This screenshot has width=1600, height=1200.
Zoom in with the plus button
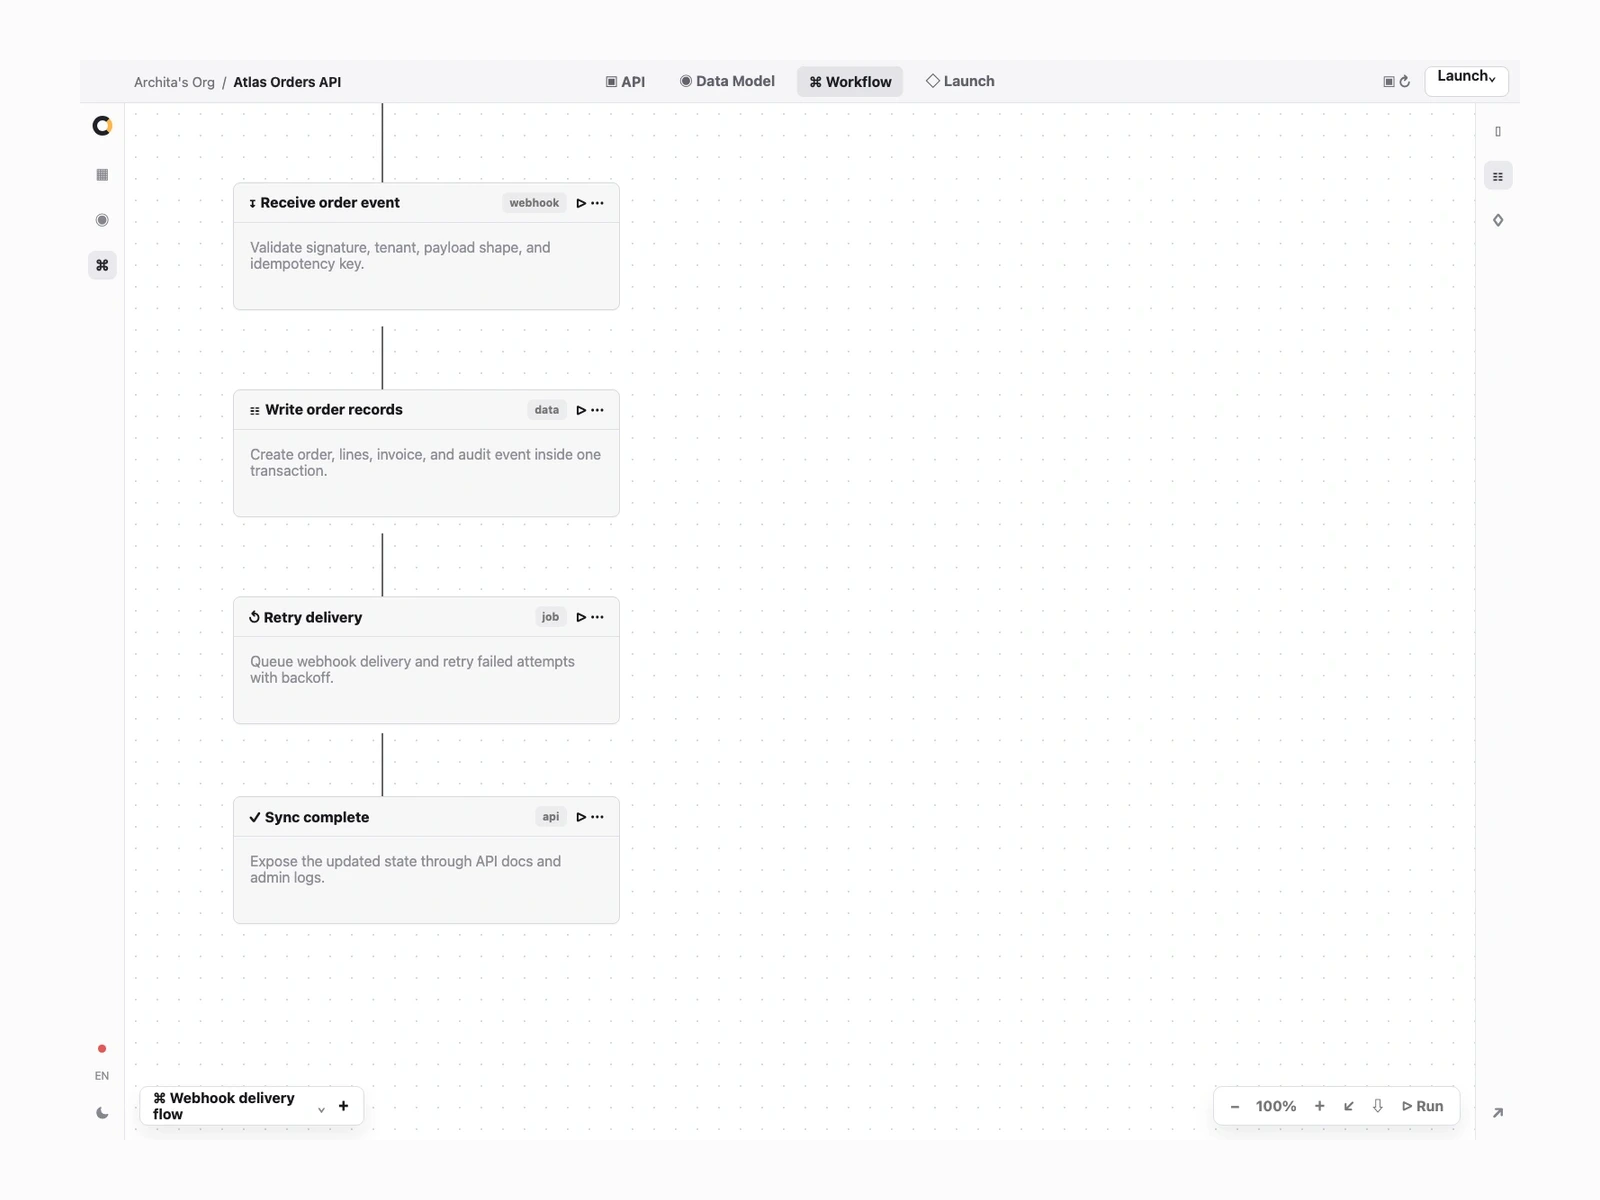click(x=1320, y=1106)
